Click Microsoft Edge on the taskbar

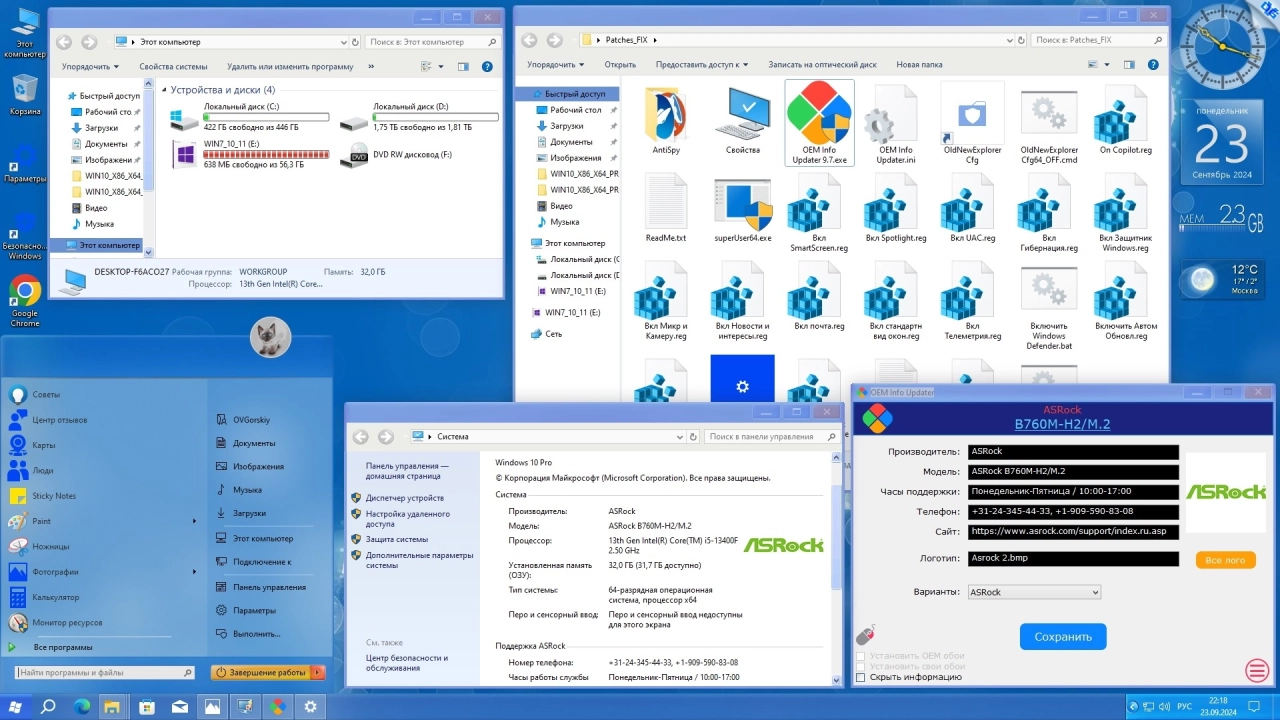tap(82, 706)
